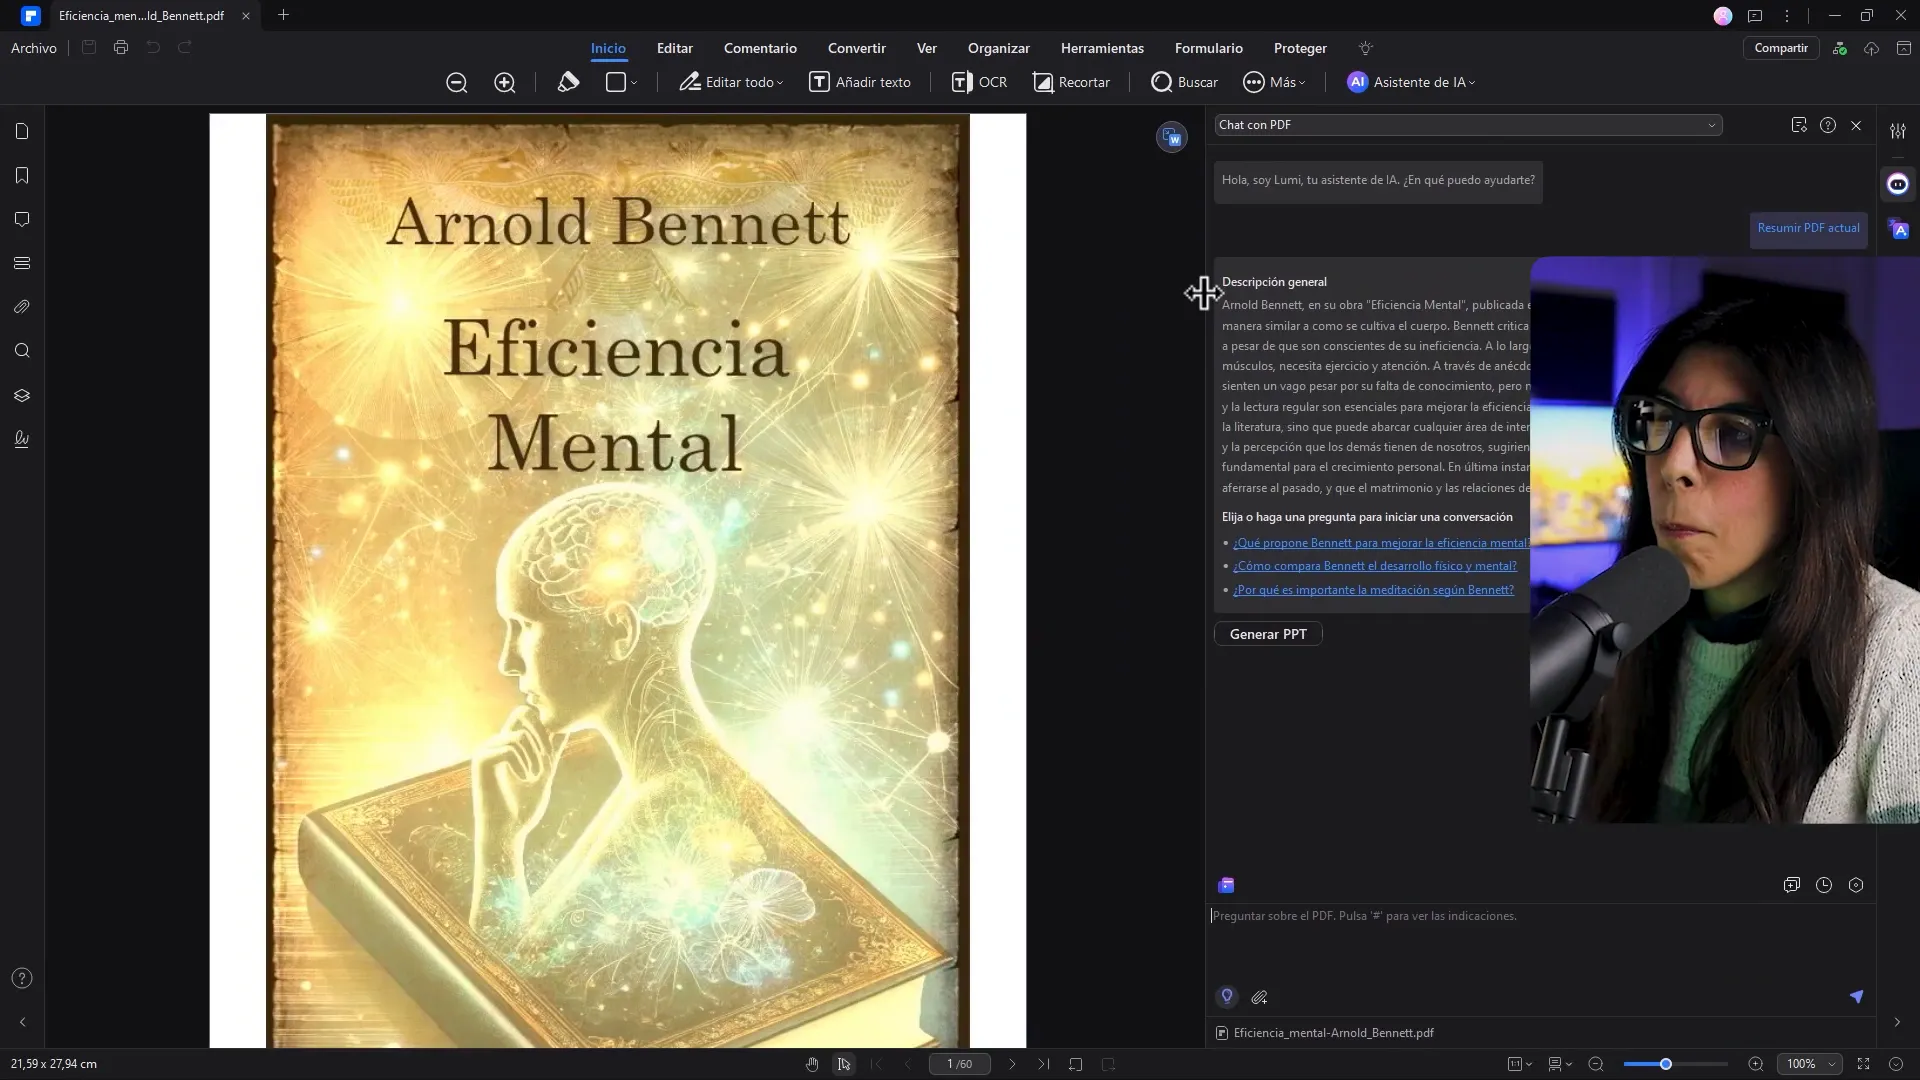This screenshot has width=1920, height=1080.
Task: Click the Compartir button
Action: coord(1781,48)
